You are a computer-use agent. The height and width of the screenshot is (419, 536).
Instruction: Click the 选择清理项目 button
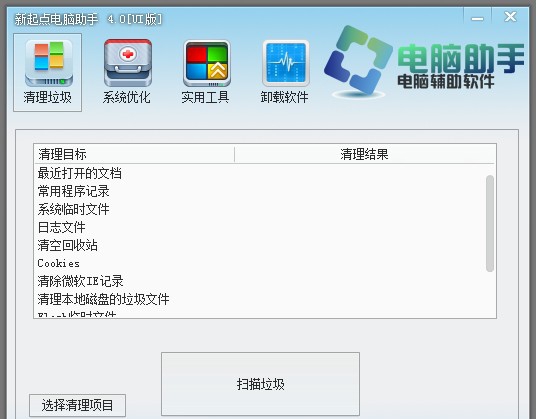coord(77,405)
